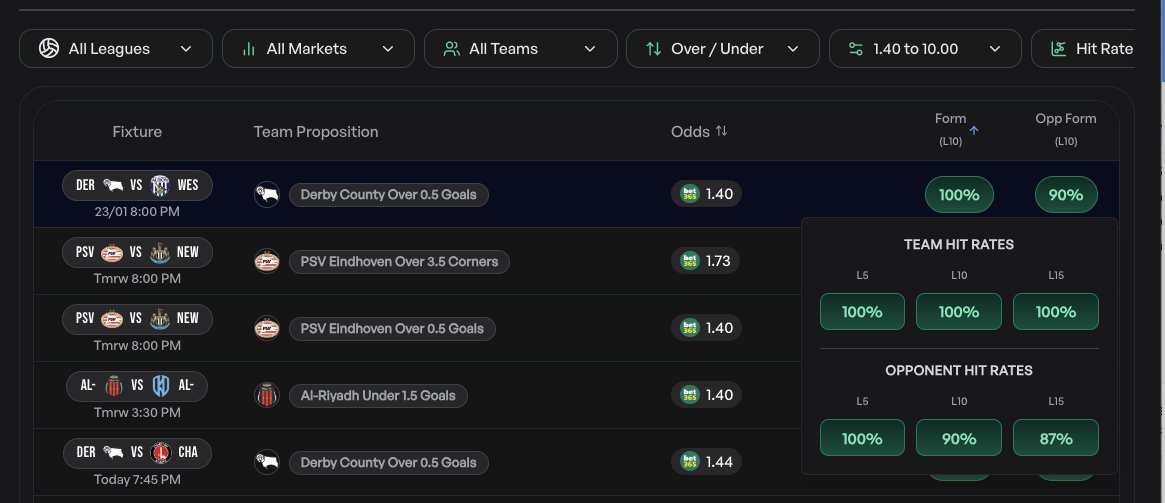This screenshot has width=1165, height=503.
Task: Click the opponent L5 100% hit rate badge
Action: click(863, 438)
